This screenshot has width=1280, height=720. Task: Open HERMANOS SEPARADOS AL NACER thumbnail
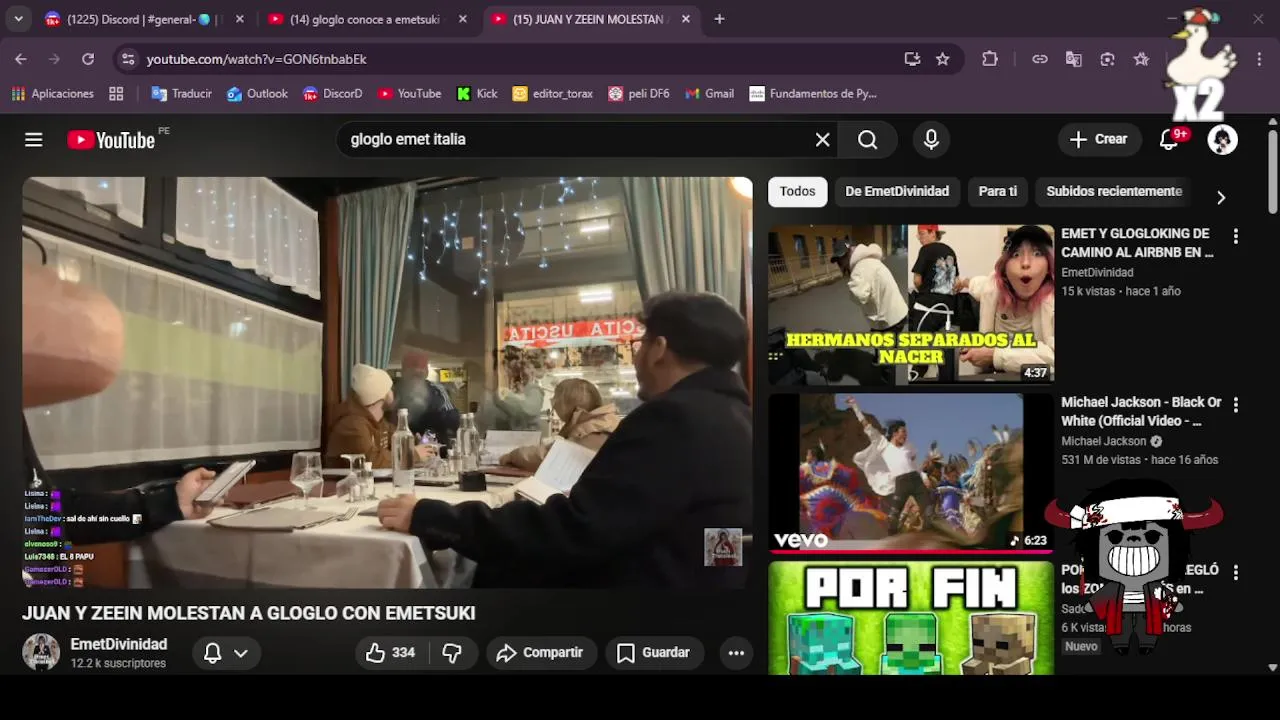pos(911,305)
